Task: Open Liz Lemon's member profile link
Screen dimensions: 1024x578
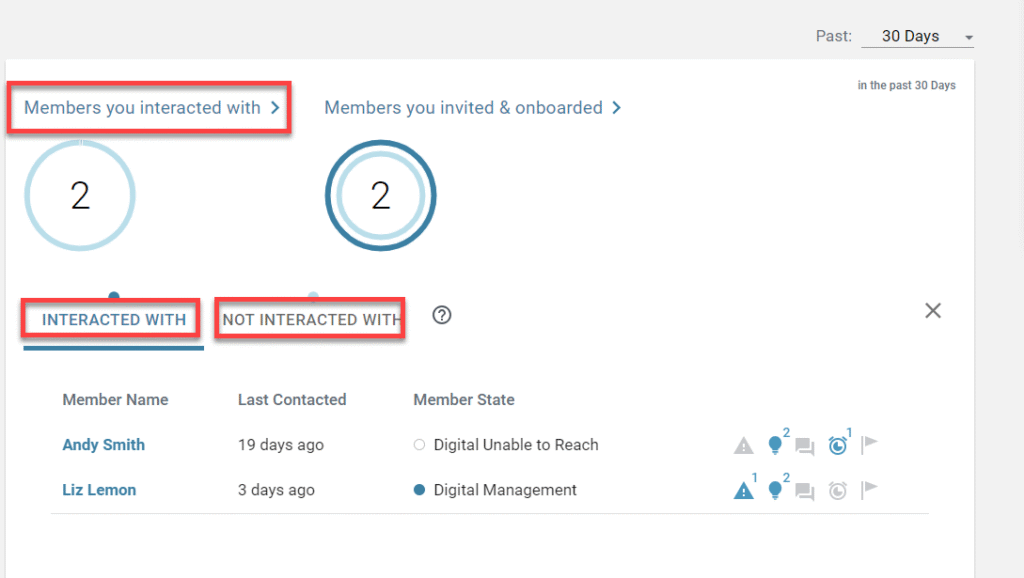Action: 99,490
